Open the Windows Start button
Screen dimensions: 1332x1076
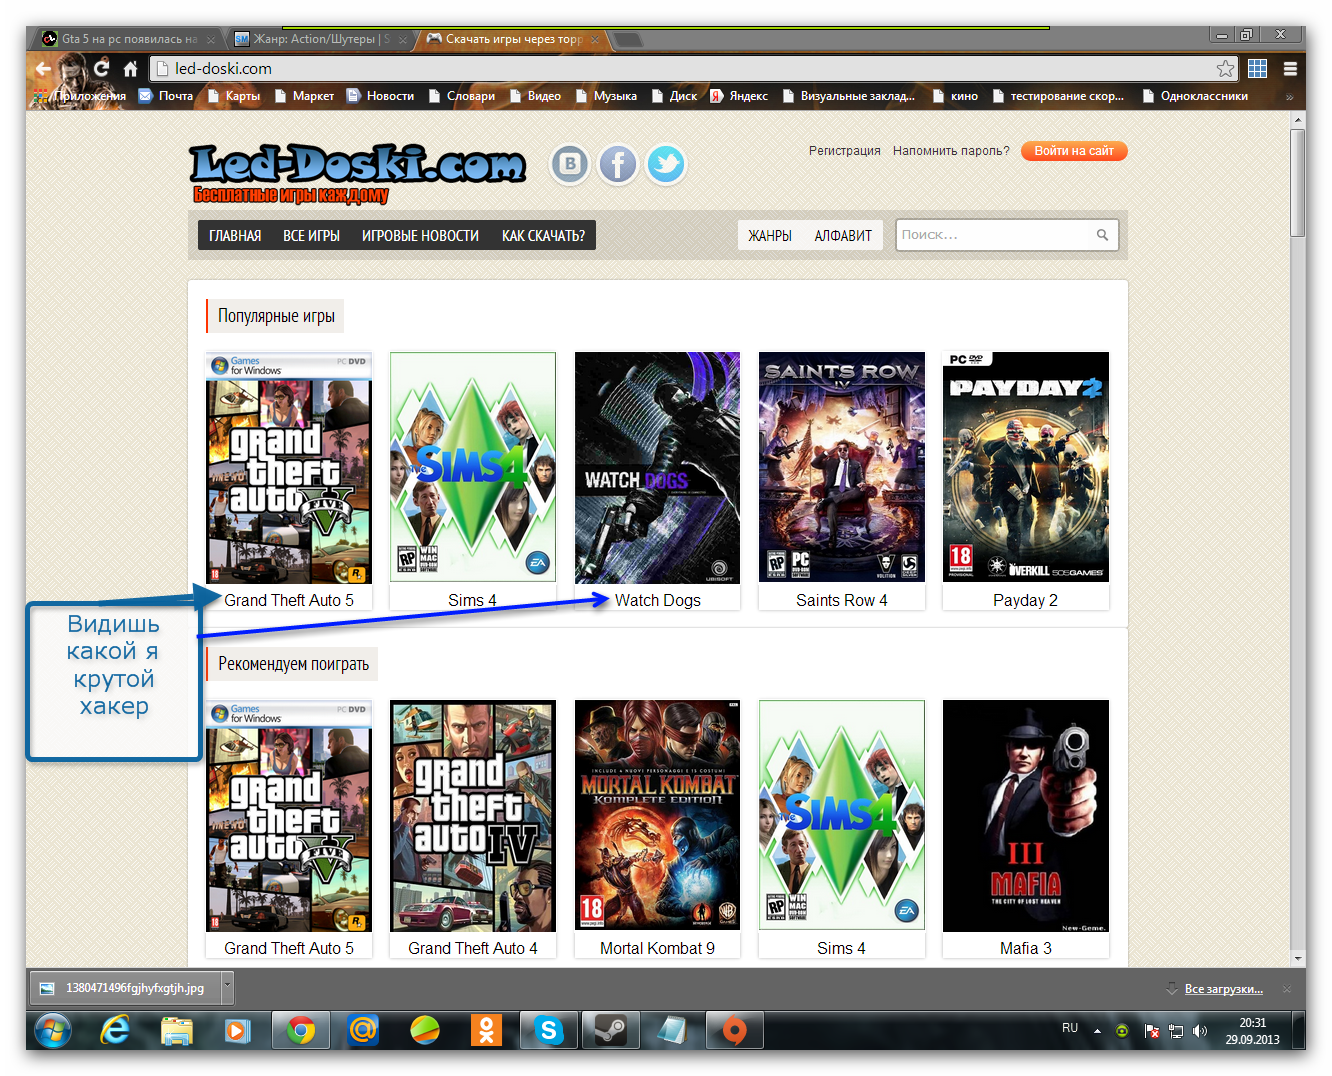(53, 1030)
